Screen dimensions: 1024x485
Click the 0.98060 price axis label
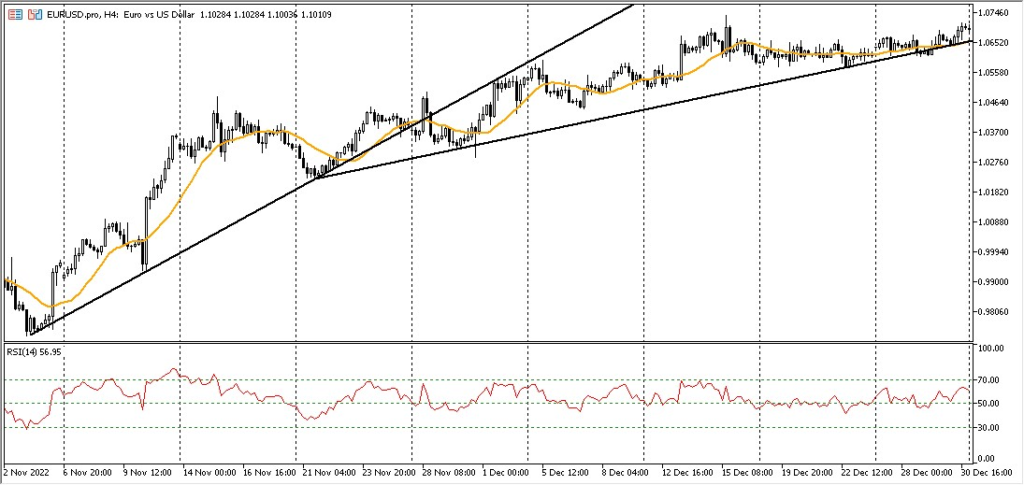995,312
